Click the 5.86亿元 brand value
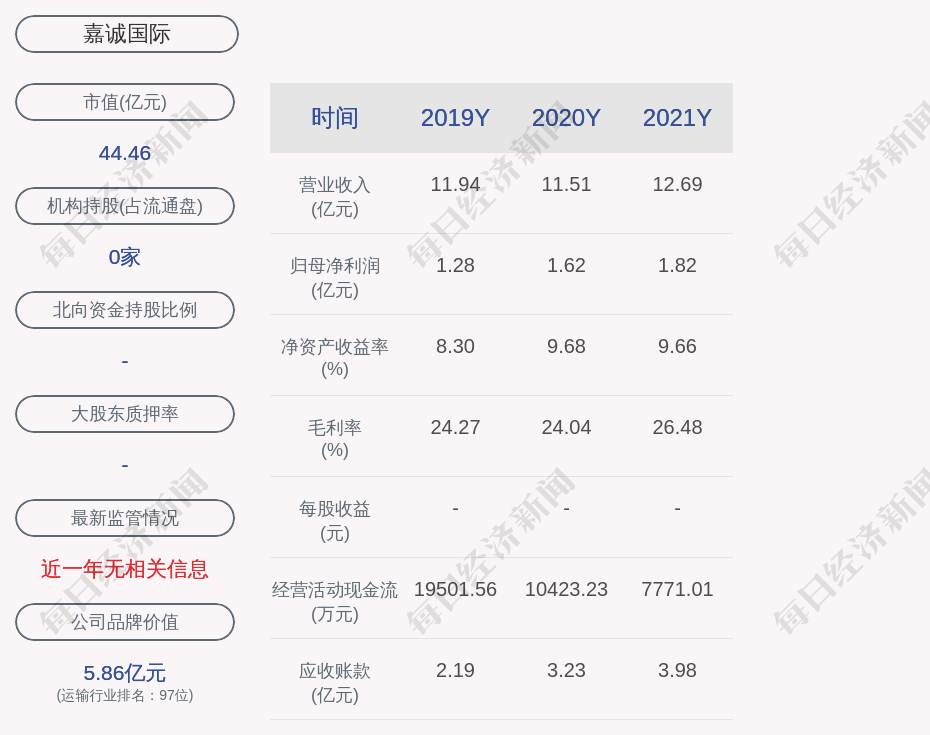This screenshot has height=735, width=930. coord(125,673)
